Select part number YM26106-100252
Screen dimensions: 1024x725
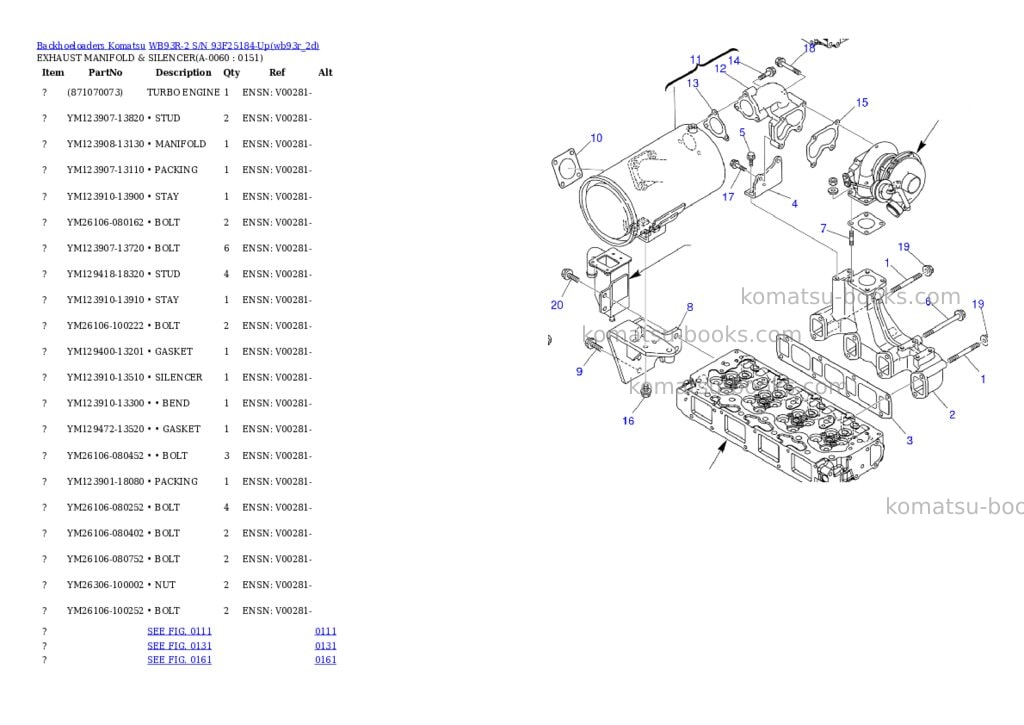[x=105, y=611]
